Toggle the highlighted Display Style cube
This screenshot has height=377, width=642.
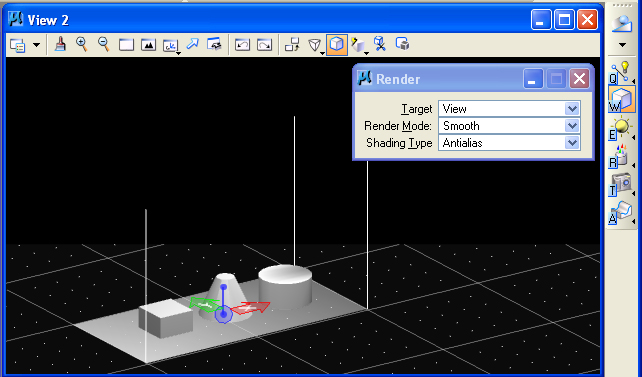337,44
